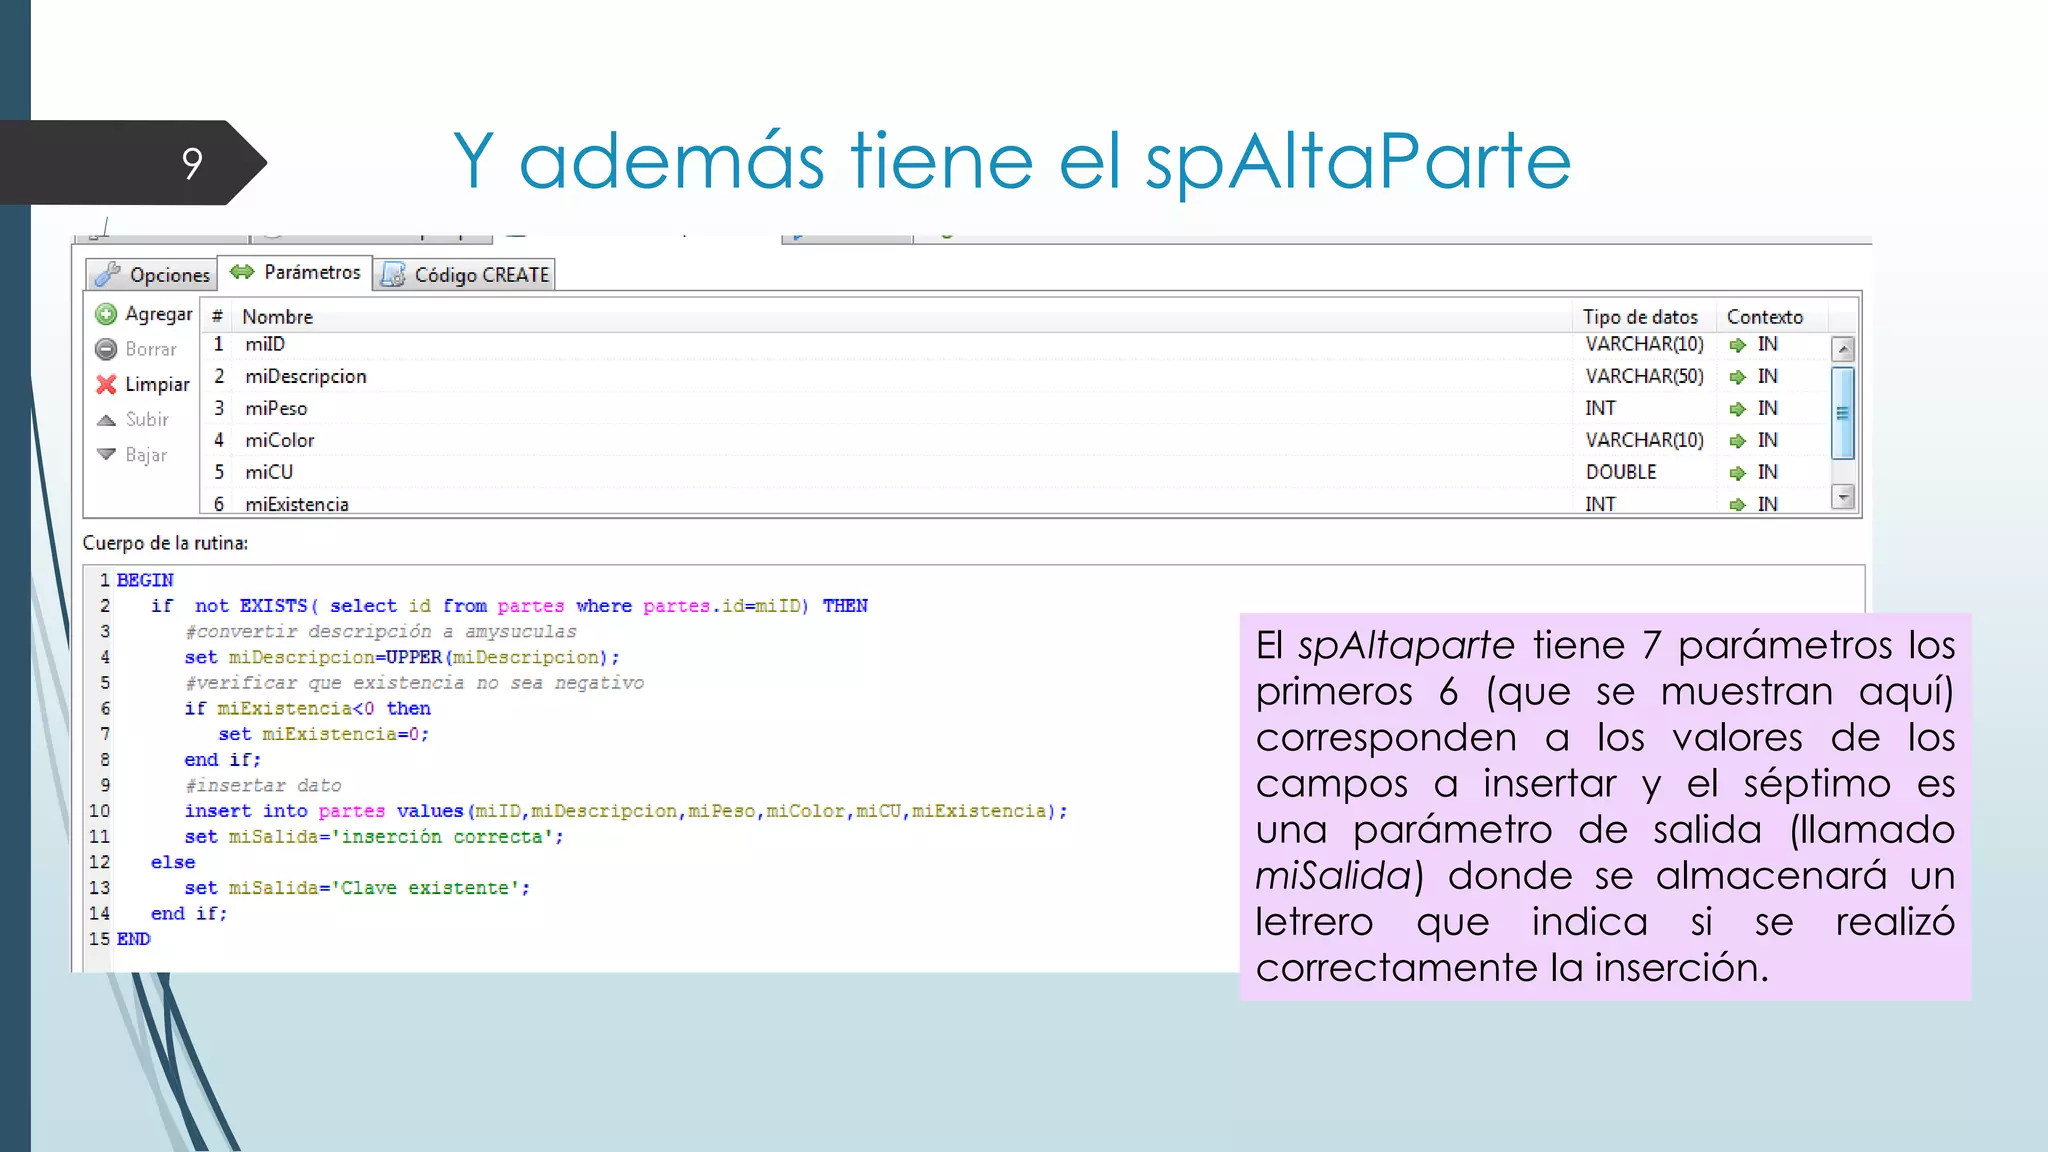Click the IN arrow icon for miPeso
Viewport: 2048px width, 1152px height.
coord(1738,409)
